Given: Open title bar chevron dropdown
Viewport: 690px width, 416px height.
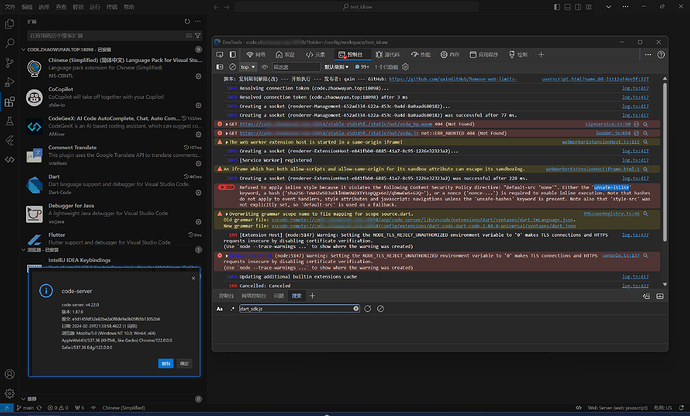Looking at the screenshot, I should coord(609,7).
